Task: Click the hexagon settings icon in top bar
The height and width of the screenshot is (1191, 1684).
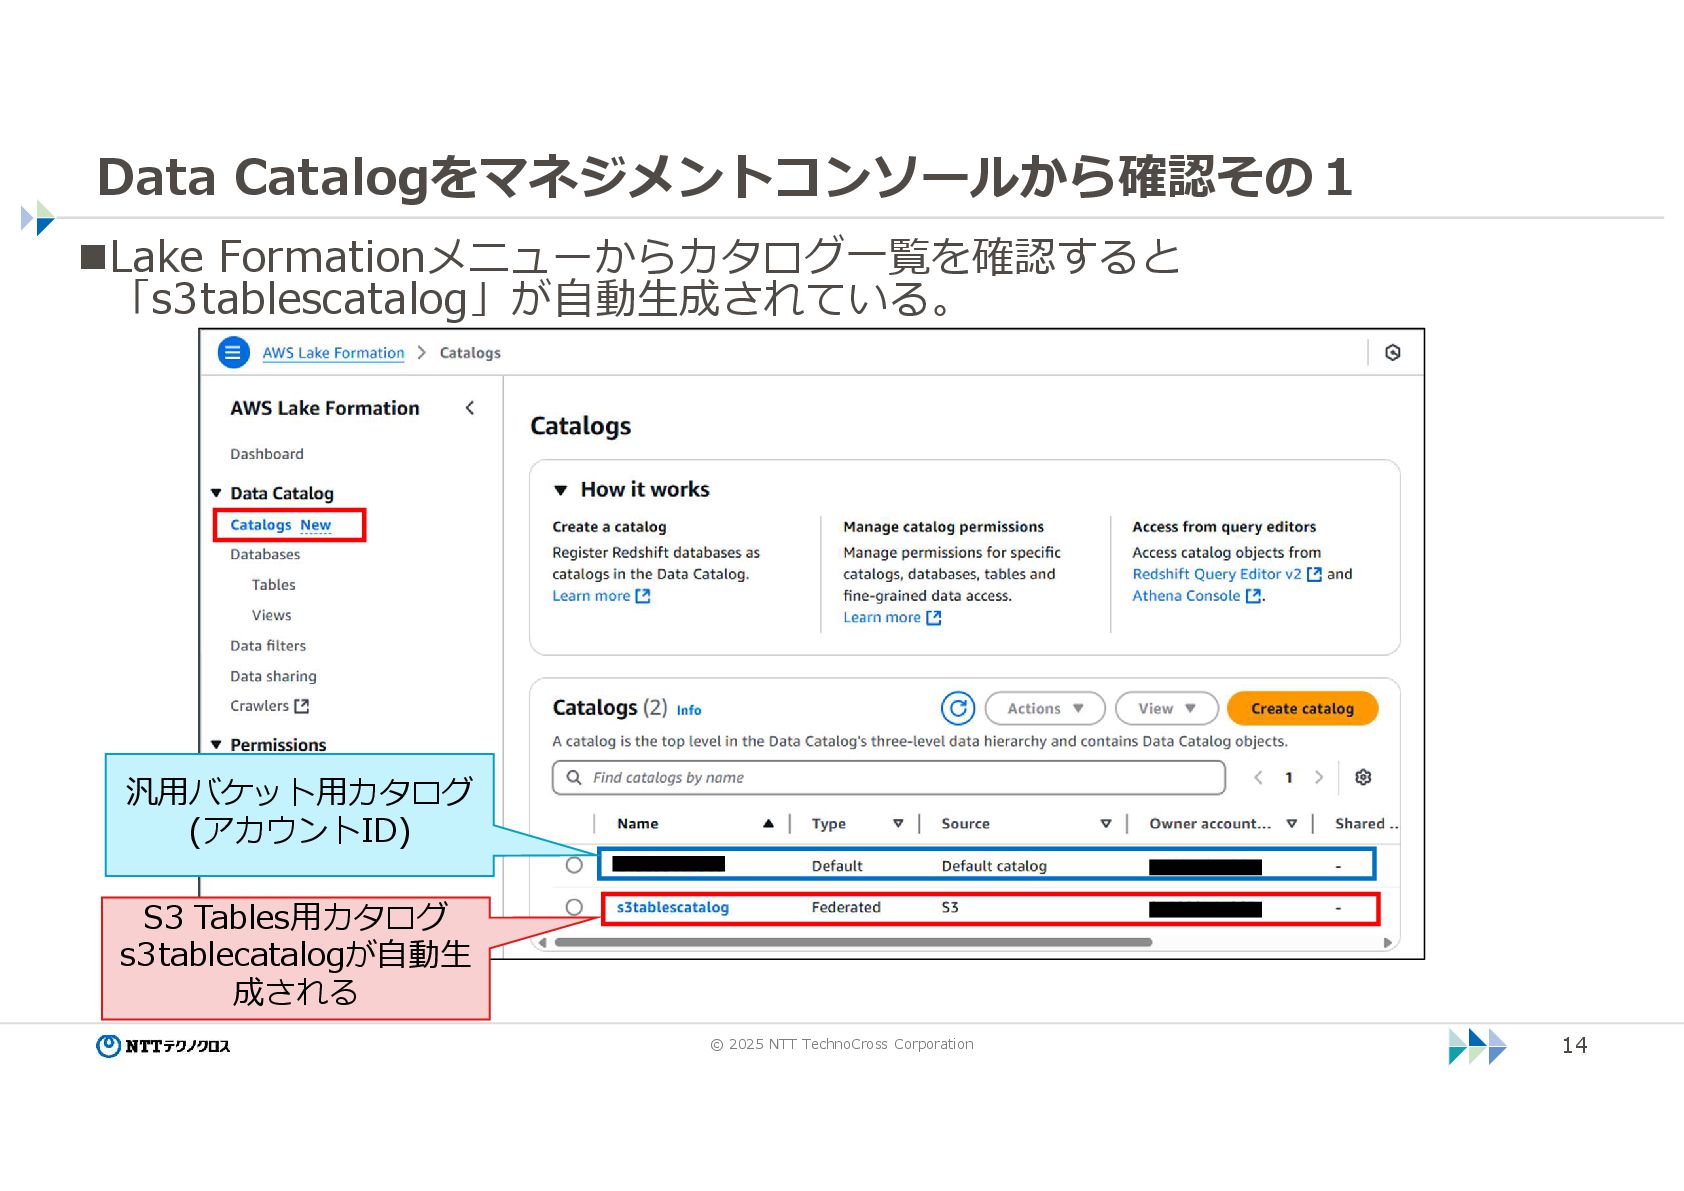Action: point(1392,352)
